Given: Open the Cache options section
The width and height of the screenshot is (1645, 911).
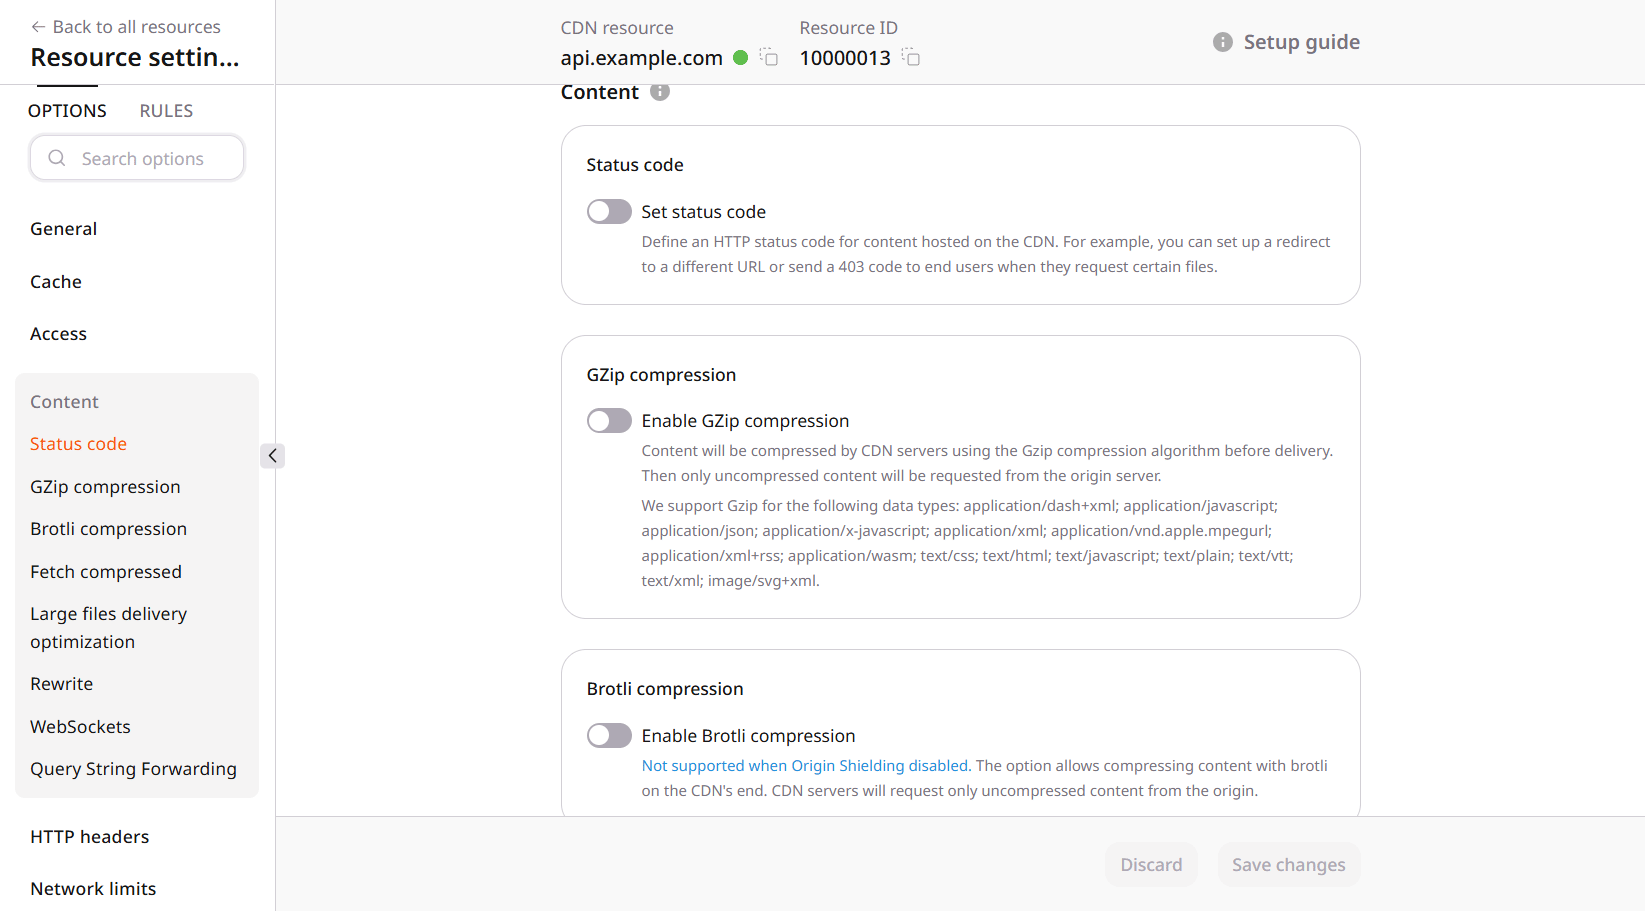Looking at the screenshot, I should coord(56,282).
